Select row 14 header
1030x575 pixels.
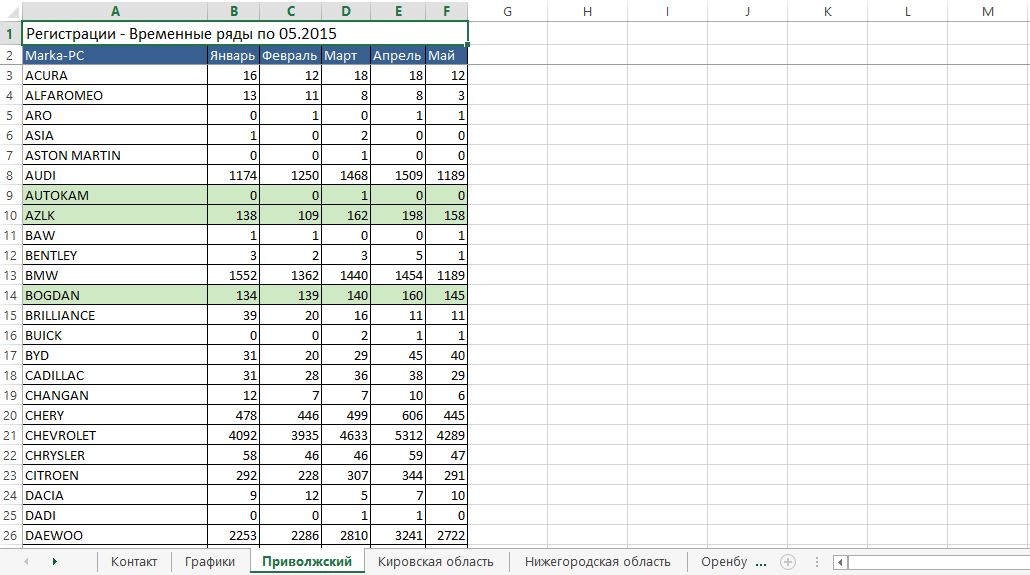tap(10, 295)
